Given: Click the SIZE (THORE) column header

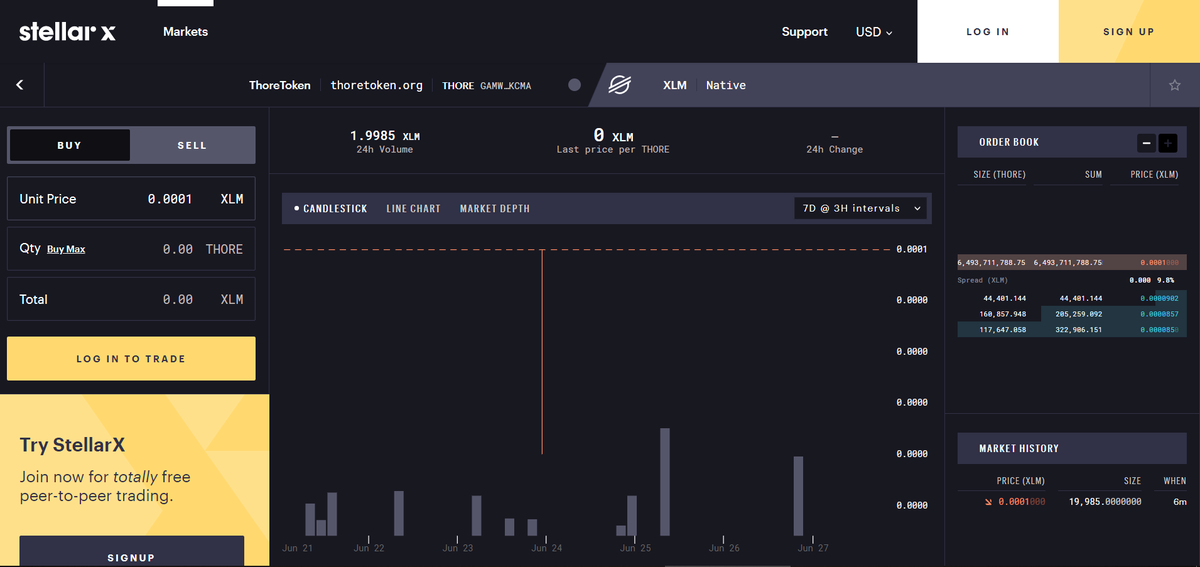Looking at the screenshot, I should click(1000, 175).
